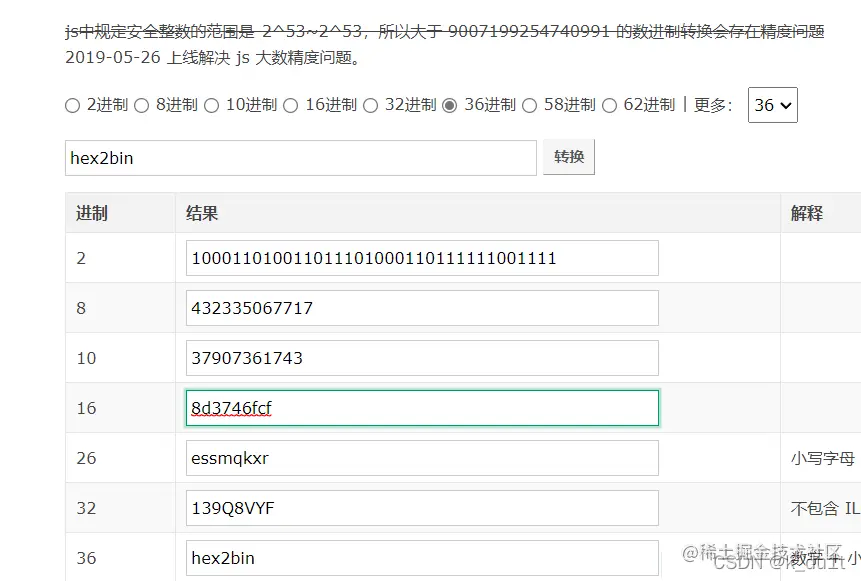This screenshot has height=581, width=861.
Task: Click the base 16 result field 8d3746fcf
Action: click(422, 408)
